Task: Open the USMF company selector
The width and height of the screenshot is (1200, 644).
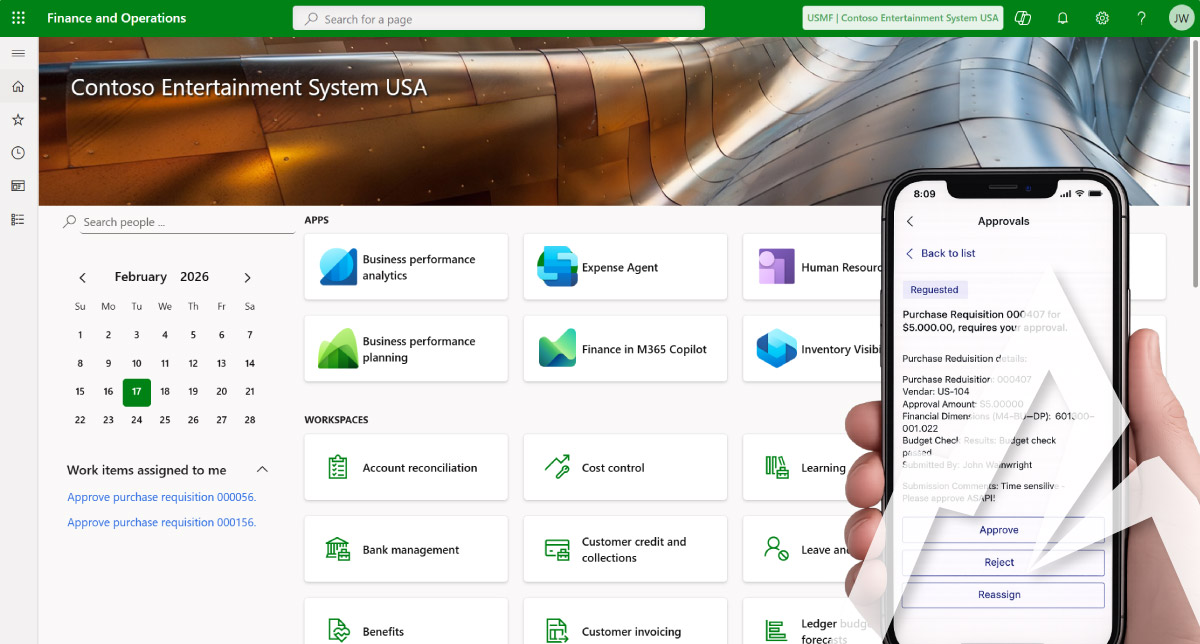Action: [x=902, y=17]
